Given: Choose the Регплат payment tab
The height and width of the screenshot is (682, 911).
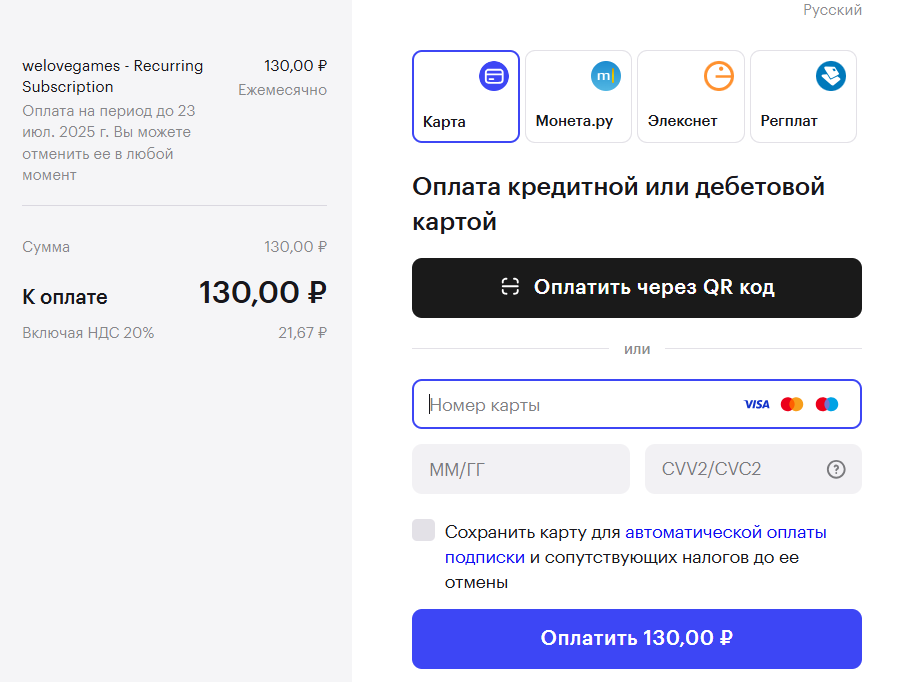Looking at the screenshot, I should pyautogui.click(x=804, y=96).
